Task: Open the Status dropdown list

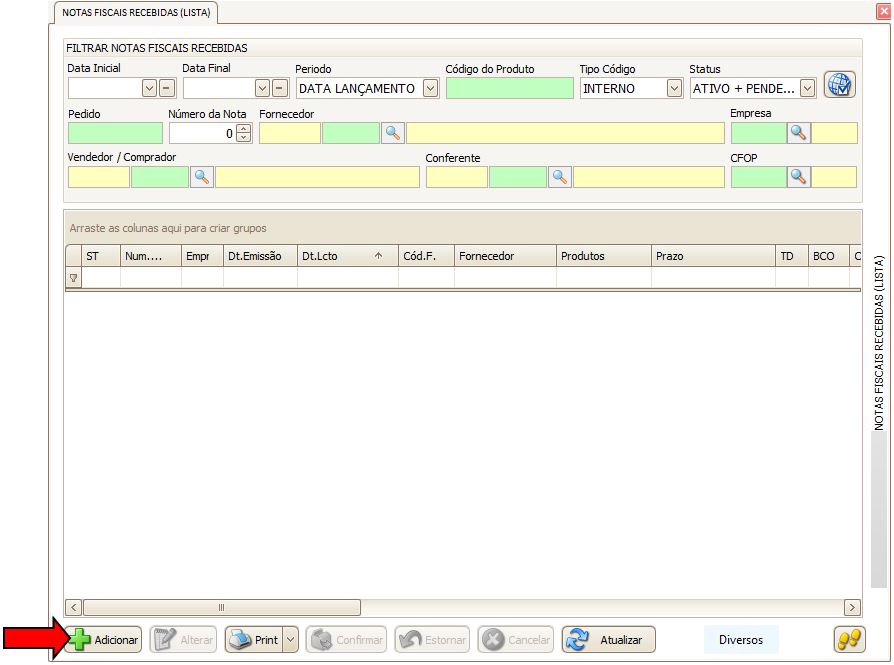Action: pyautogui.click(x=808, y=88)
